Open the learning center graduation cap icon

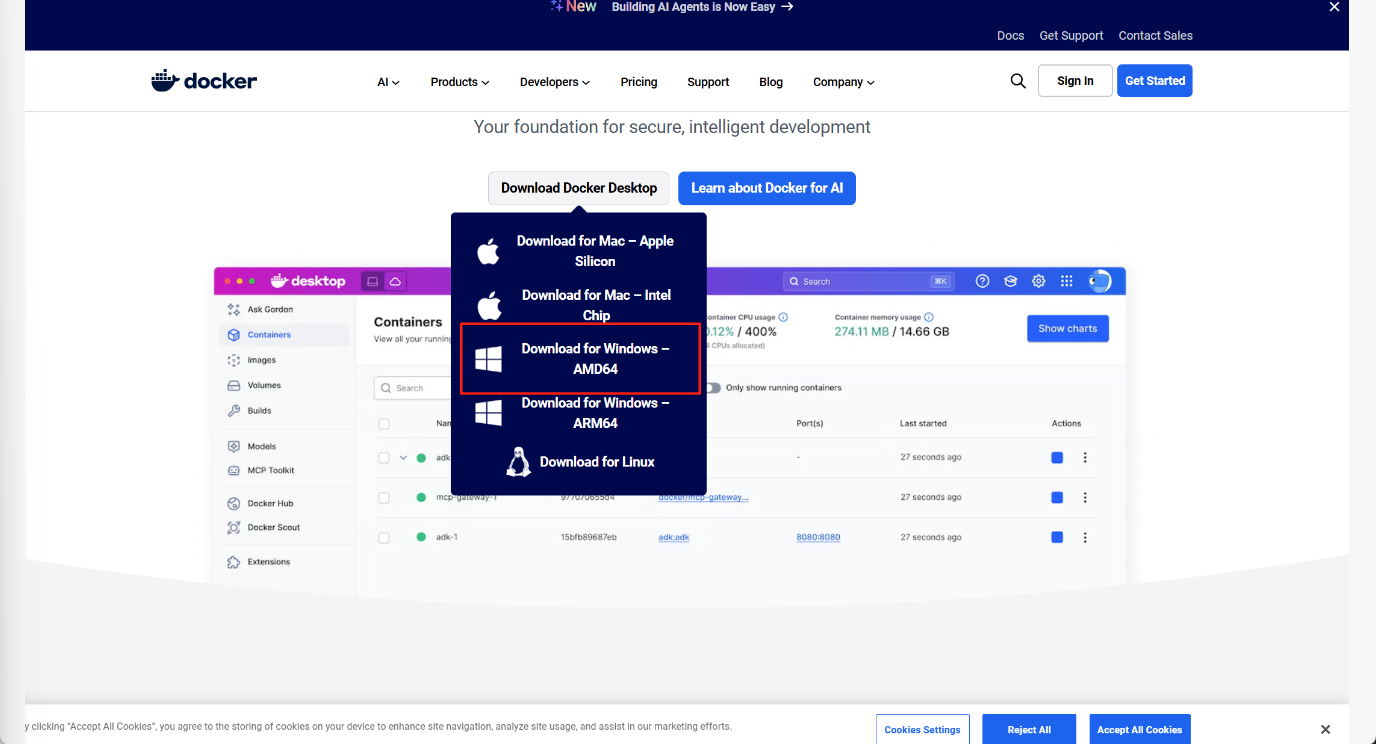pos(1011,281)
